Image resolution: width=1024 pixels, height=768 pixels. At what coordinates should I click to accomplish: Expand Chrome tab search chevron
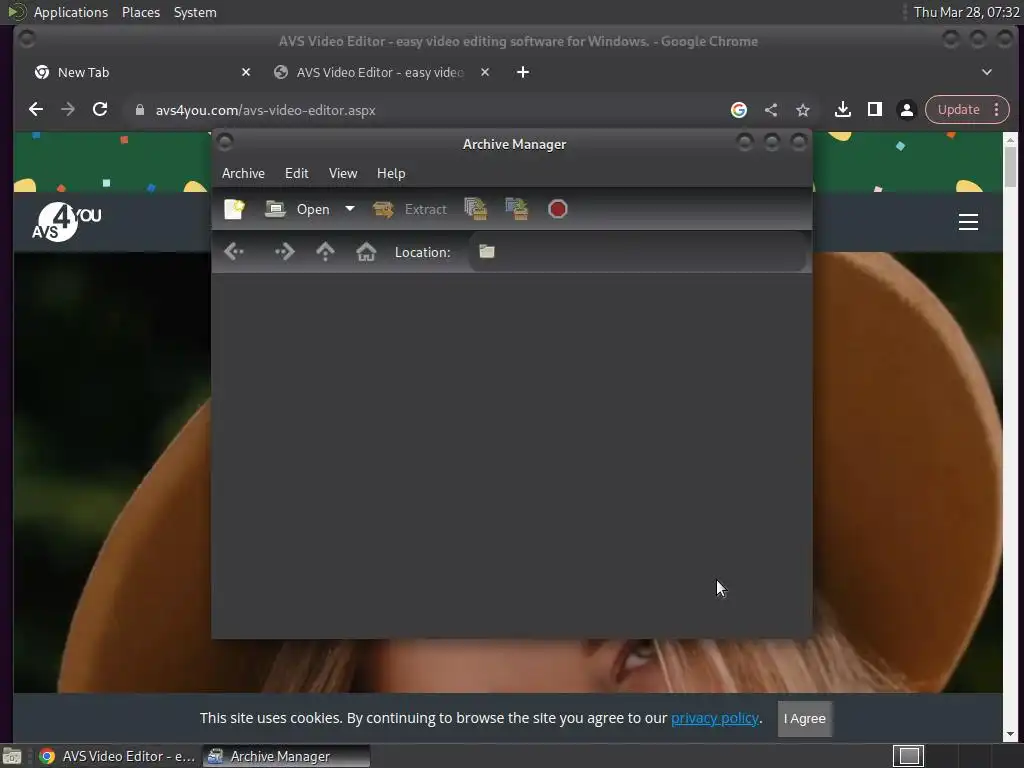(987, 72)
